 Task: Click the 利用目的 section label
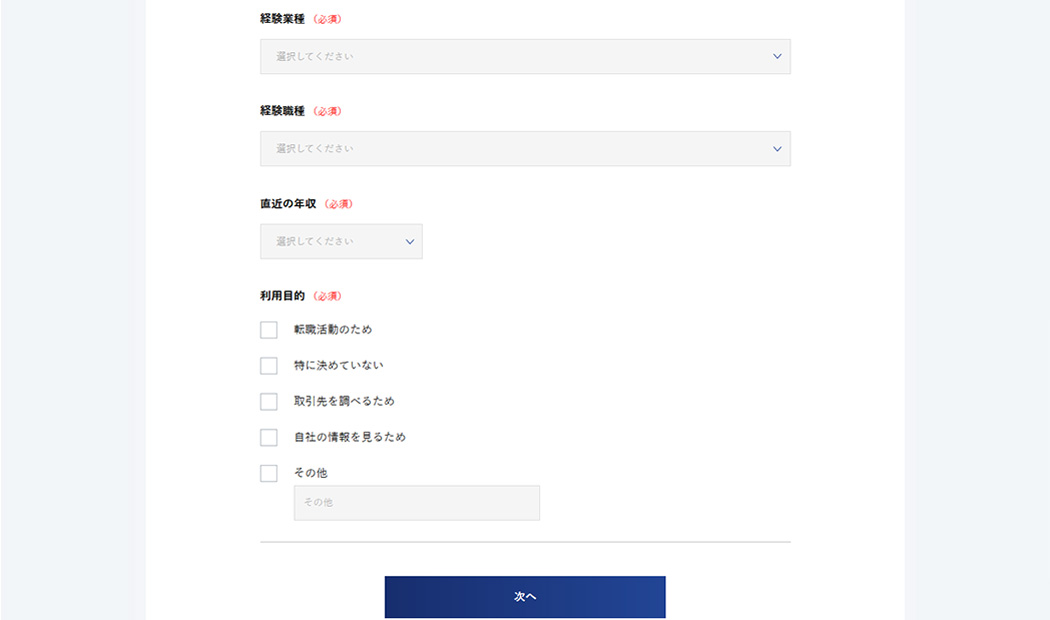coord(282,297)
